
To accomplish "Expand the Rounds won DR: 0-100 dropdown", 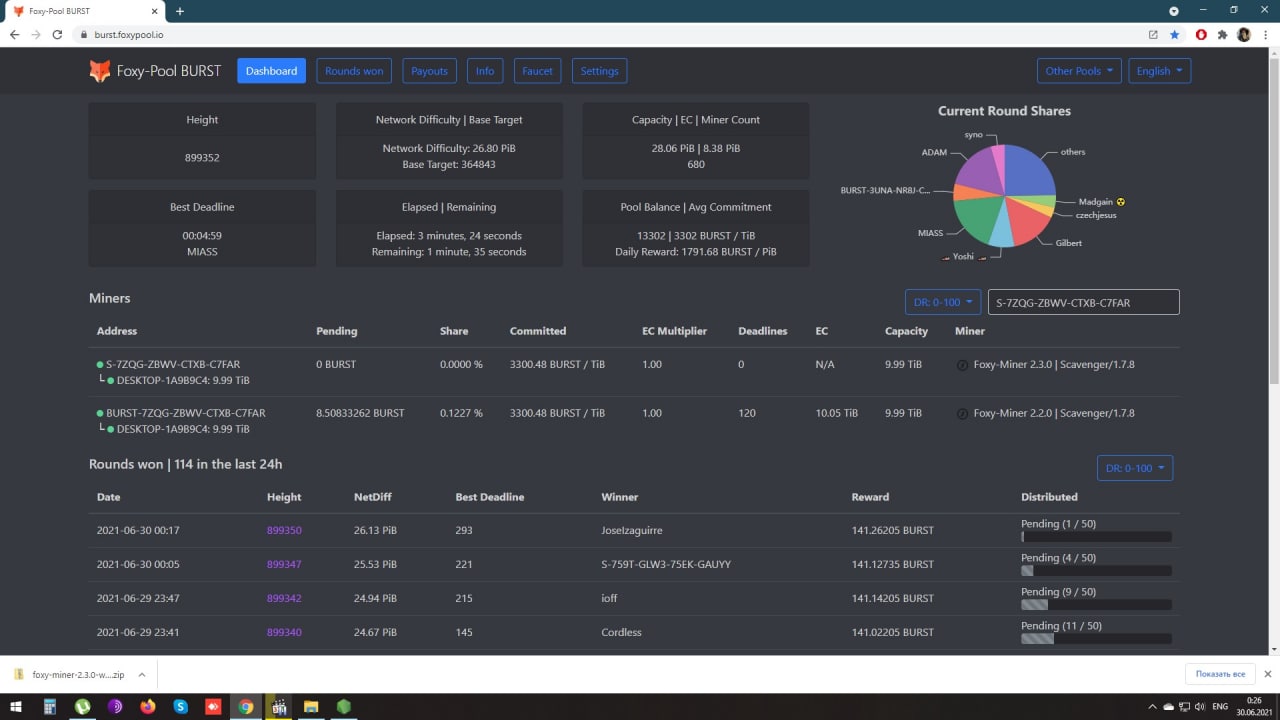I will (x=1135, y=468).
